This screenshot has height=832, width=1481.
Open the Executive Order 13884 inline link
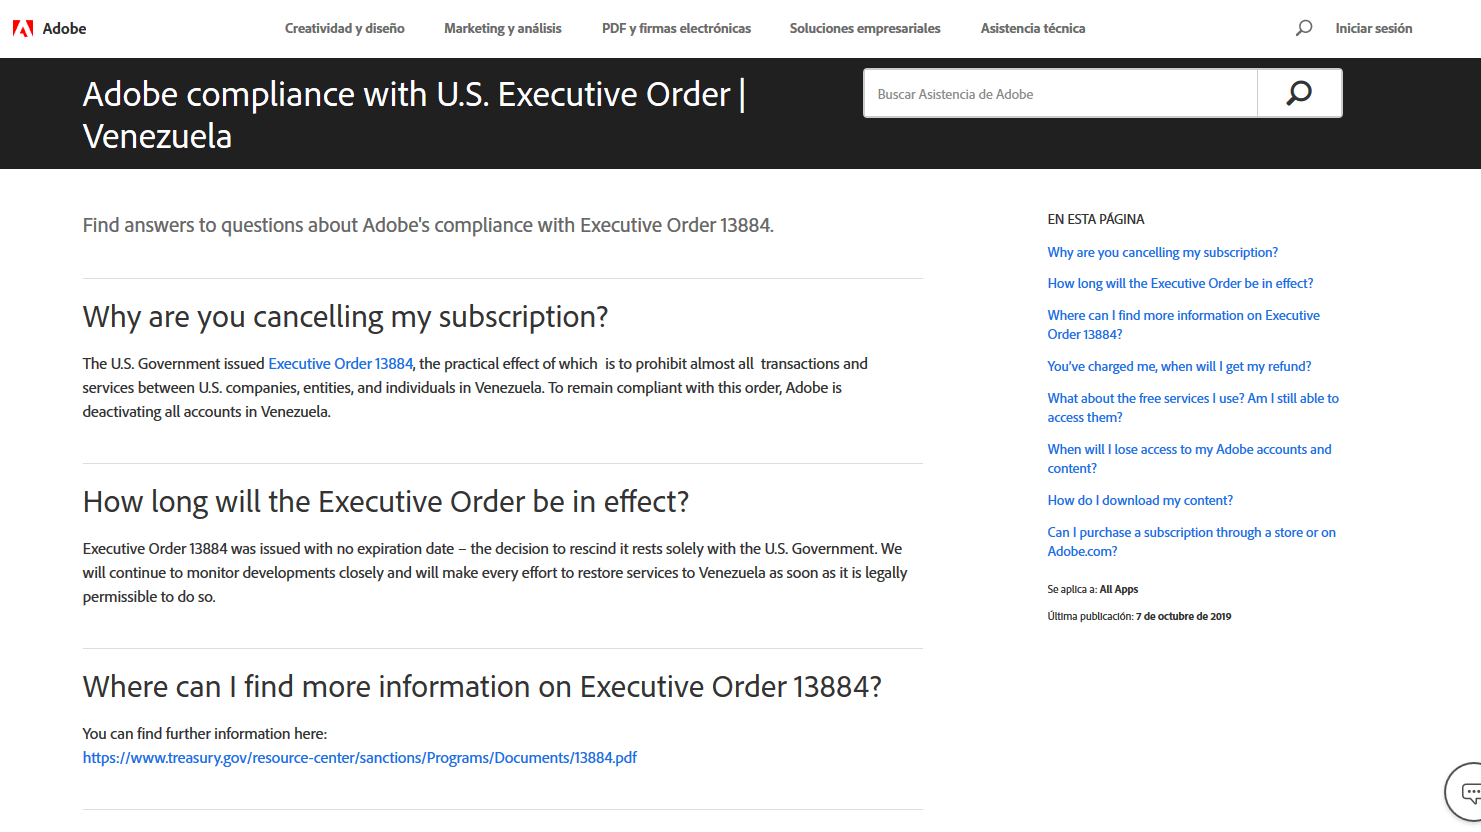[x=341, y=363]
